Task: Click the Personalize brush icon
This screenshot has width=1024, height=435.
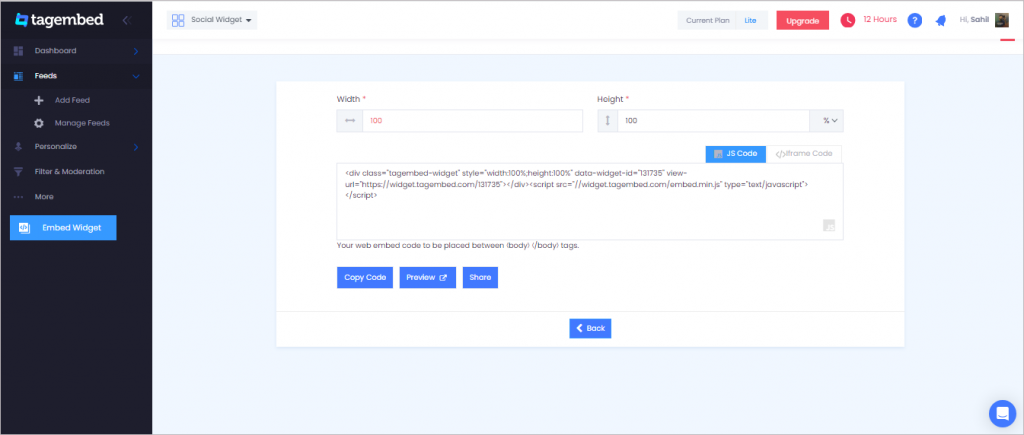Action: click(18, 147)
